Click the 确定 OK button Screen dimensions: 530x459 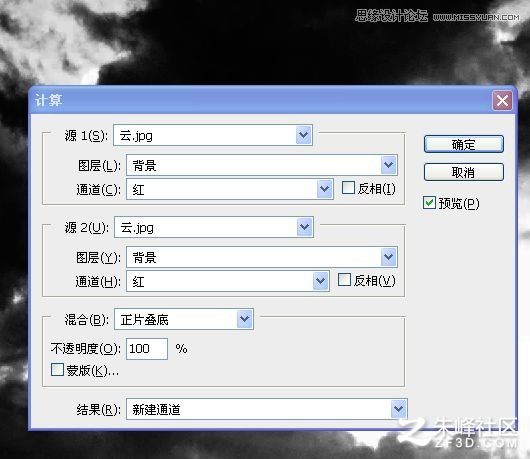point(464,144)
